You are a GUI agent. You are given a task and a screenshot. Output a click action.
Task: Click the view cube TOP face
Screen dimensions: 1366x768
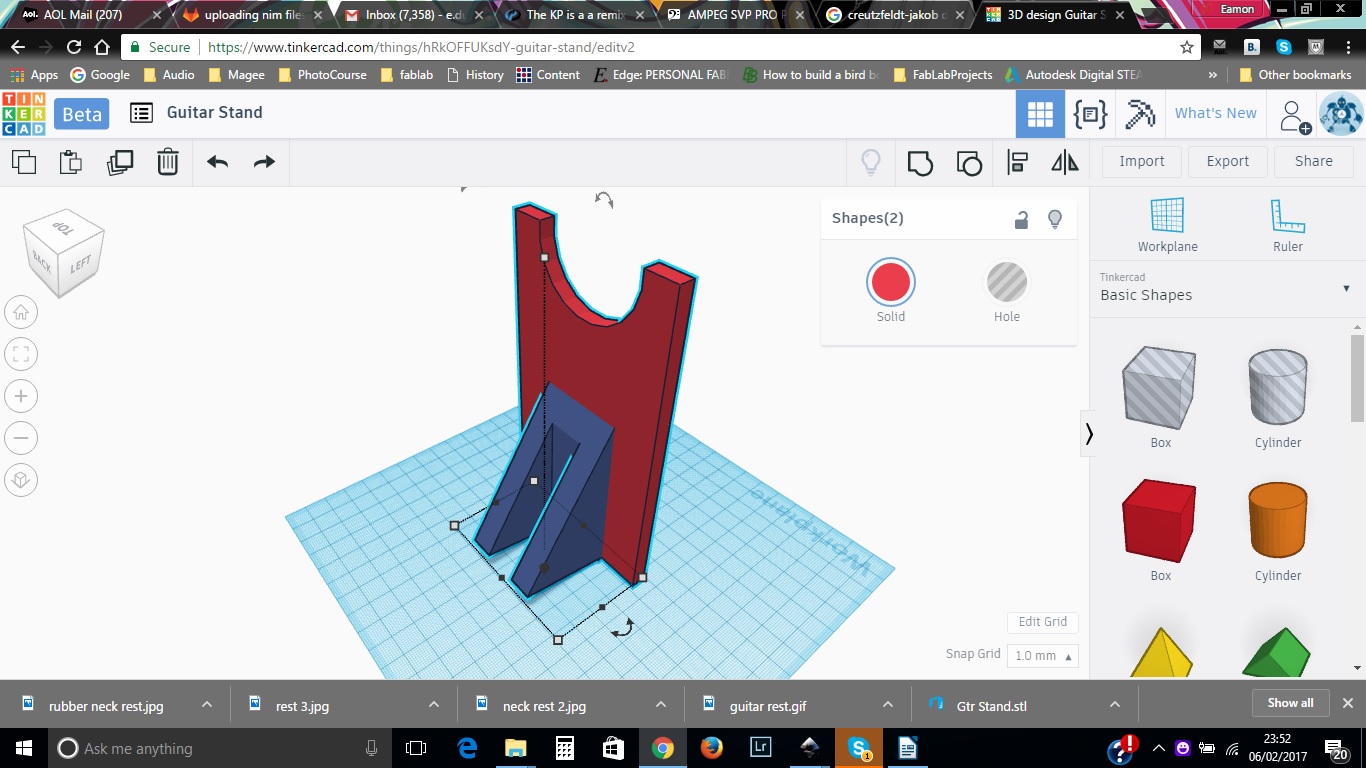64,227
